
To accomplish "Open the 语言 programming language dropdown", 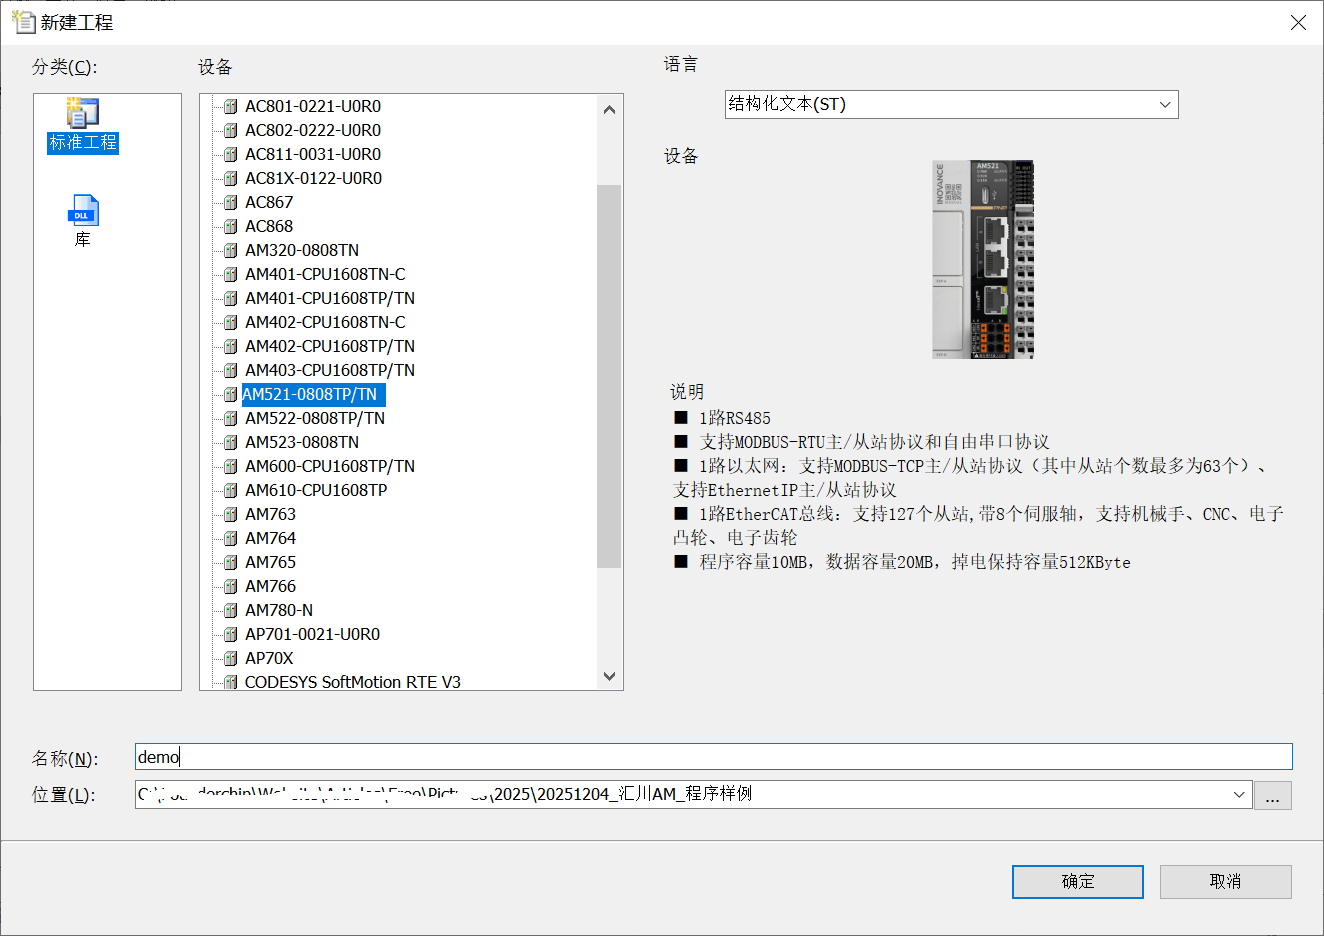I will click(1163, 104).
